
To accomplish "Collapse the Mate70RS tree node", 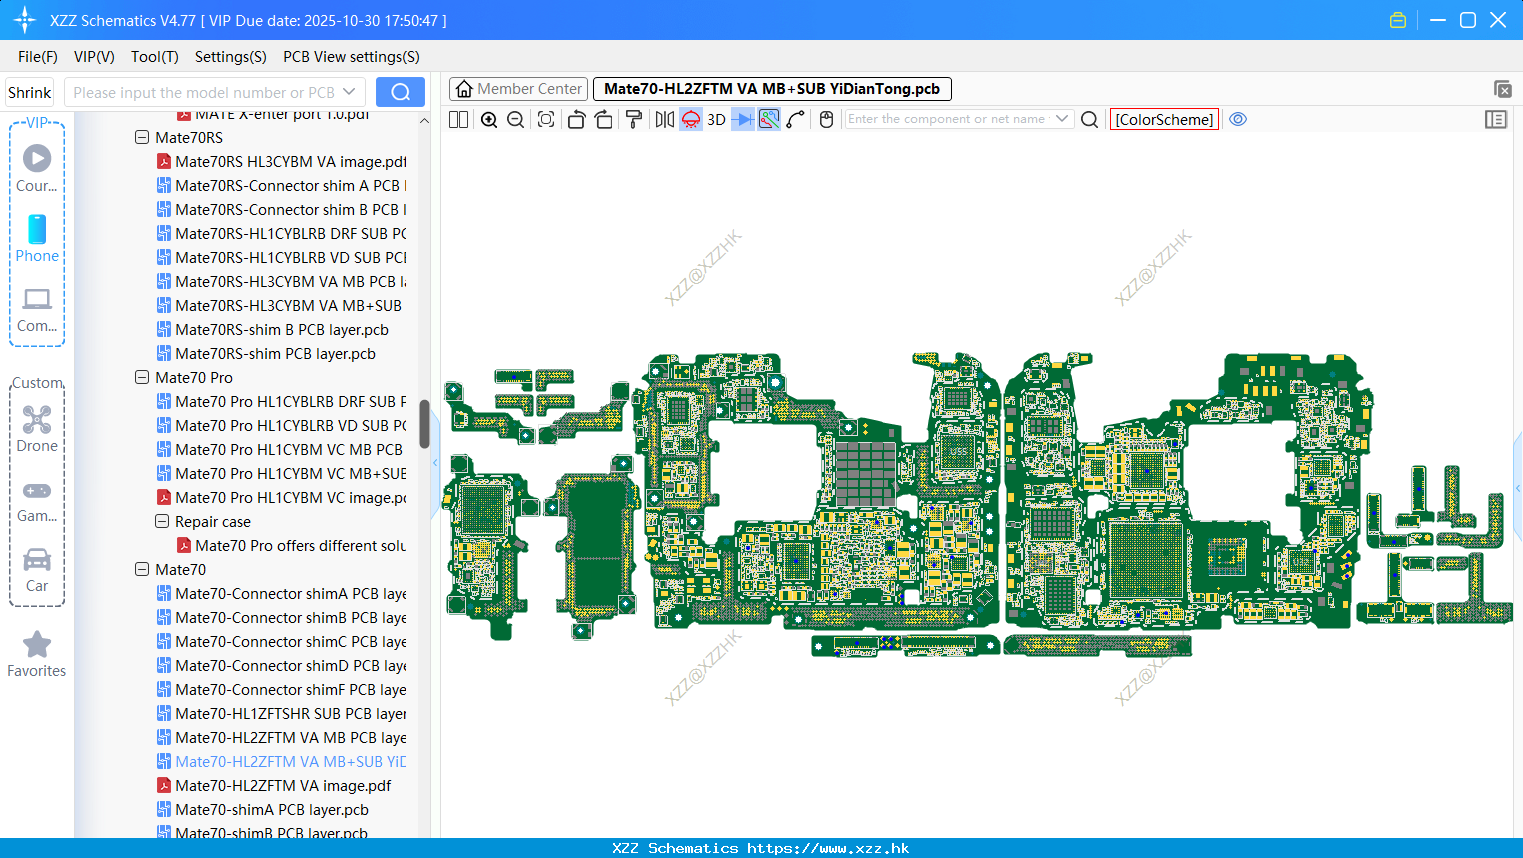I will click(142, 138).
